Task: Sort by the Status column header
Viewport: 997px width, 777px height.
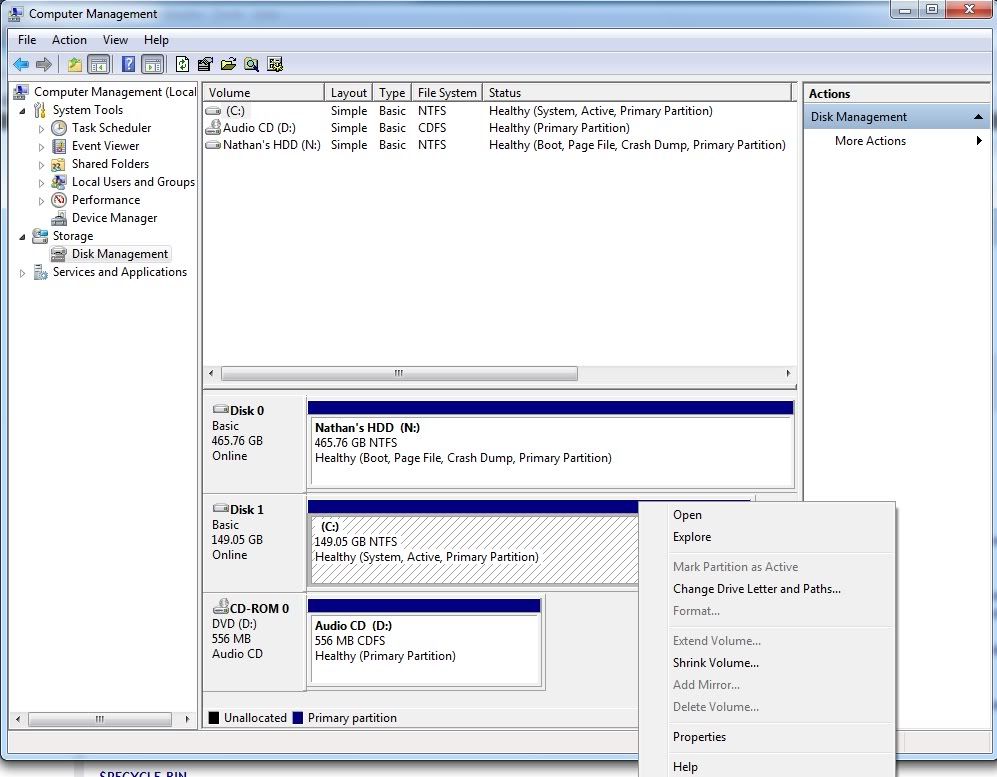Action: tap(637, 92)
